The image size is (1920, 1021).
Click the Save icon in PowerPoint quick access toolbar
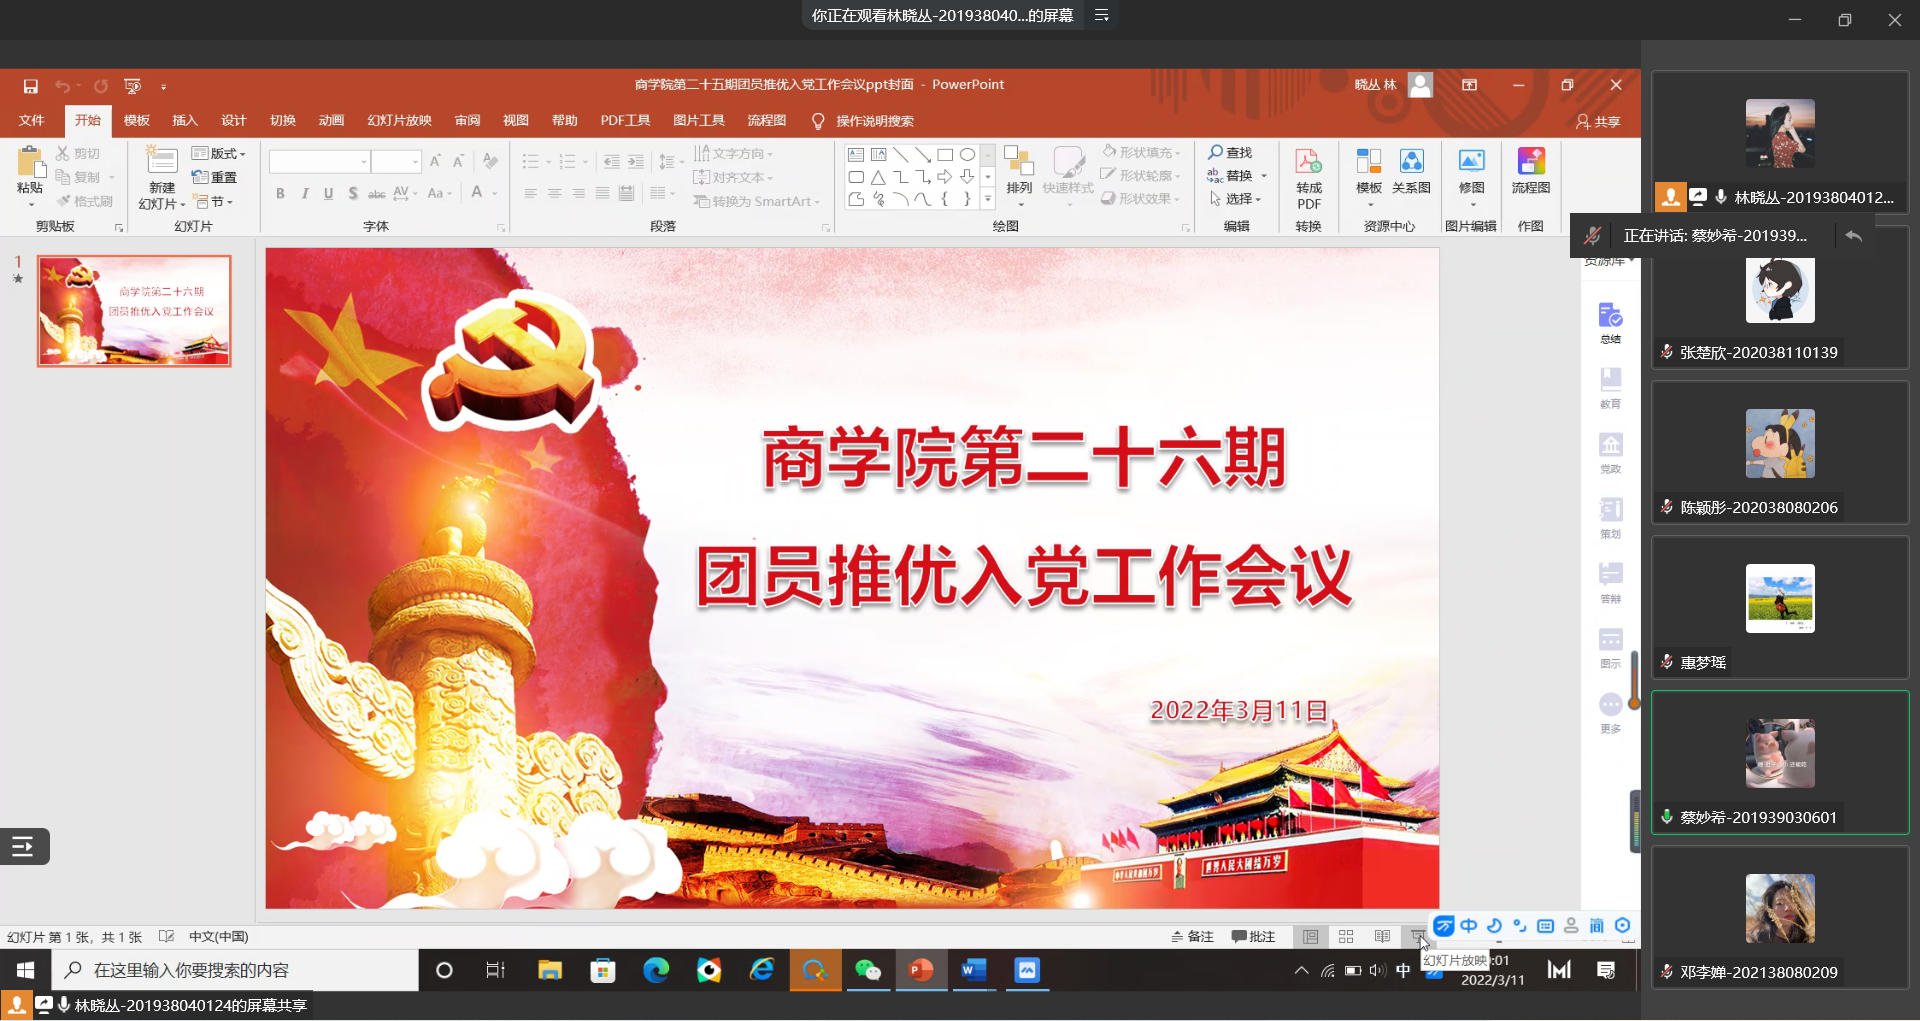[x=30, y=86]
